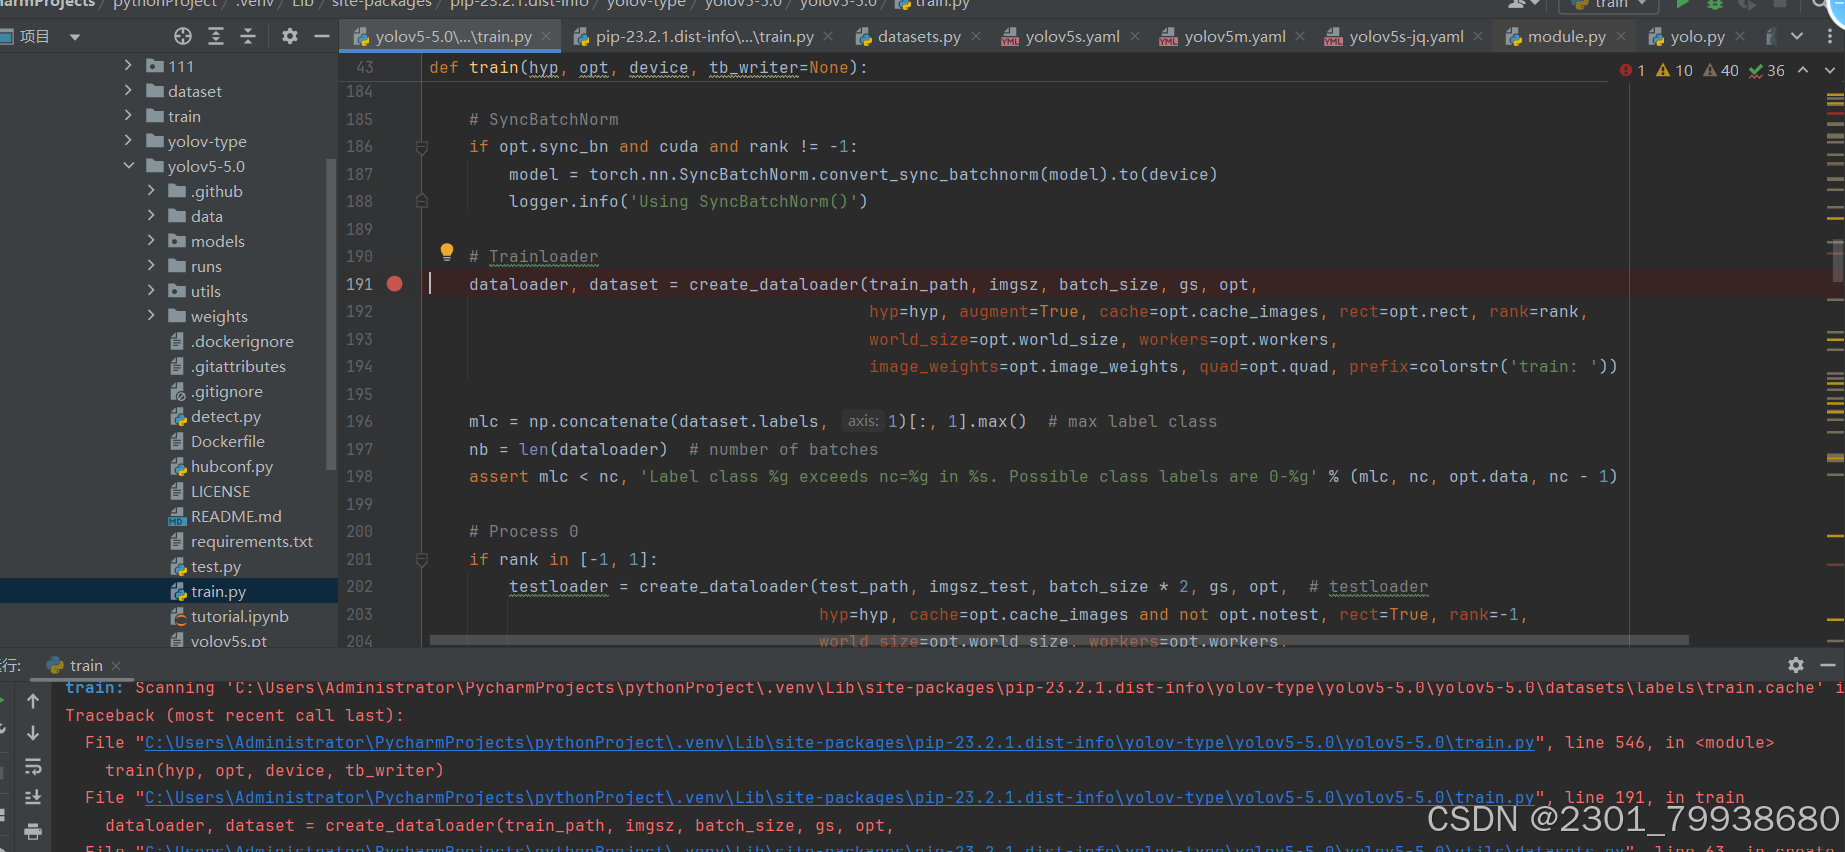
Task: Close the yolov5s.yaml tab
Action: point(1135,37)
